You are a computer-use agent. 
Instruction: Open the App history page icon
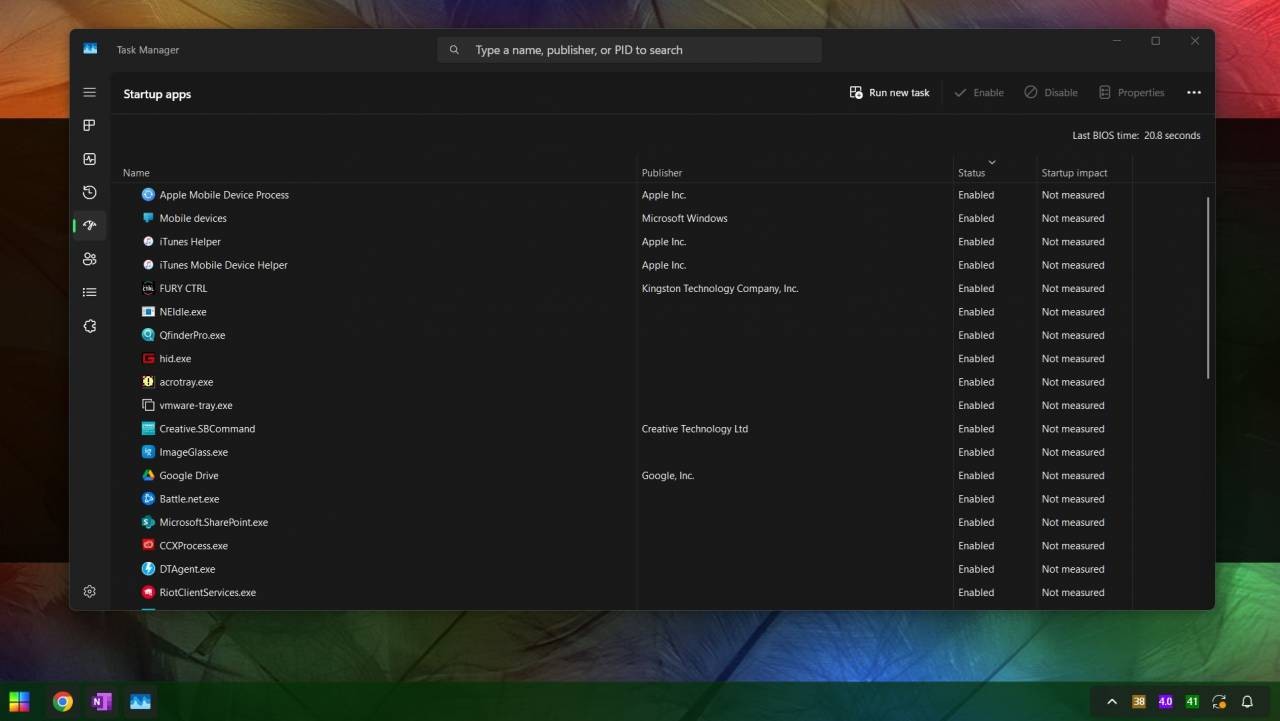pos(89,192)
